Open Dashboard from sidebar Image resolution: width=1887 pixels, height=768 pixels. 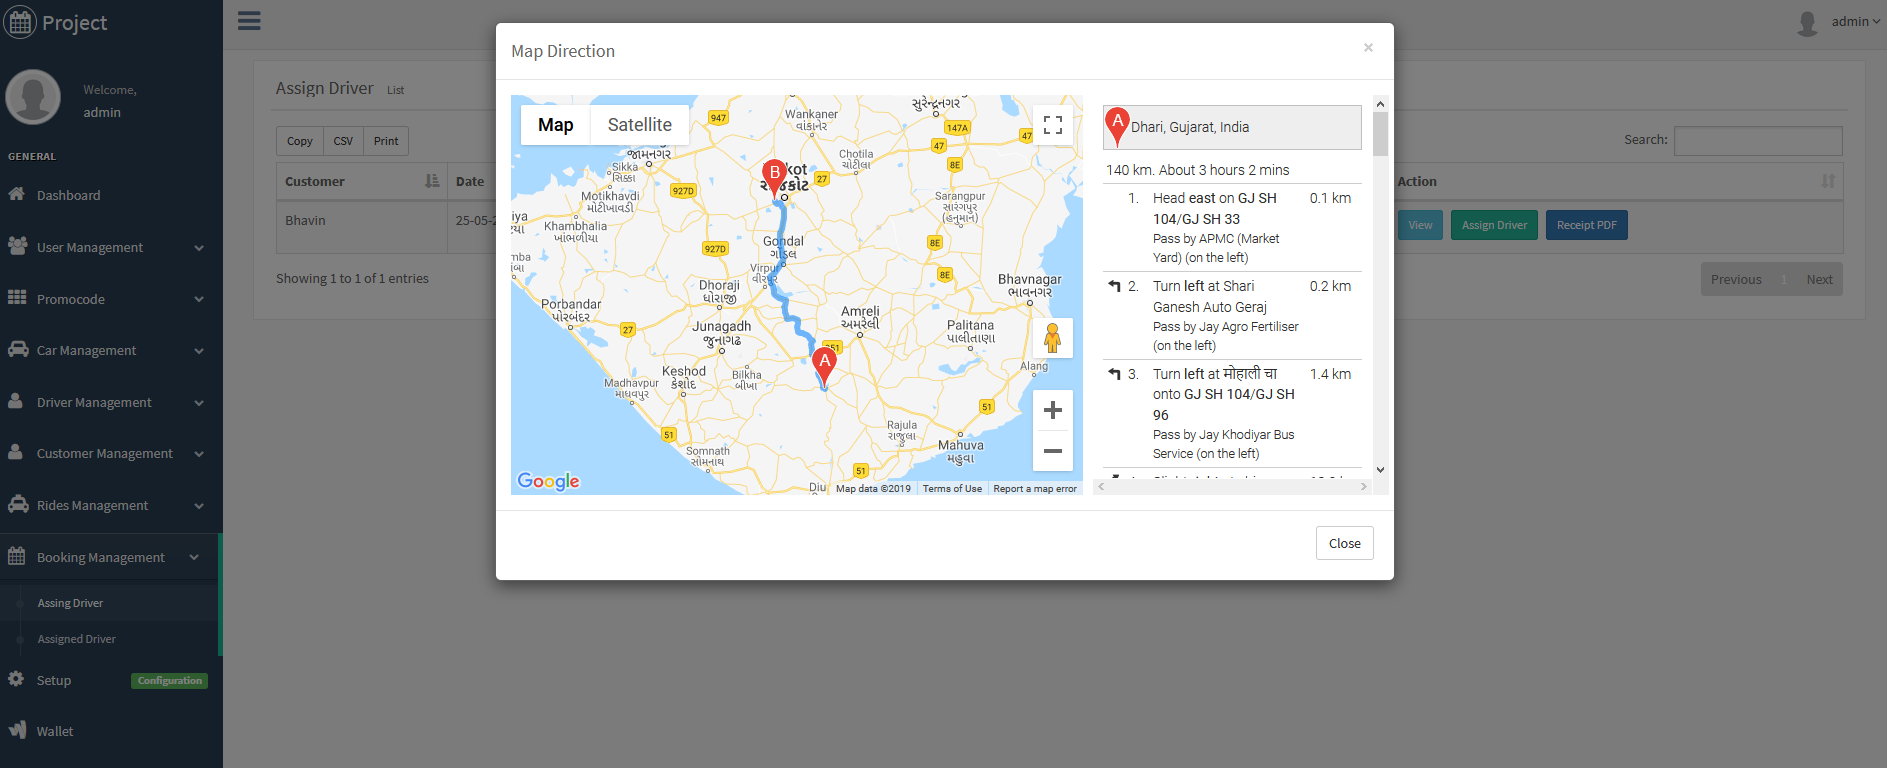tap(111, 195)
